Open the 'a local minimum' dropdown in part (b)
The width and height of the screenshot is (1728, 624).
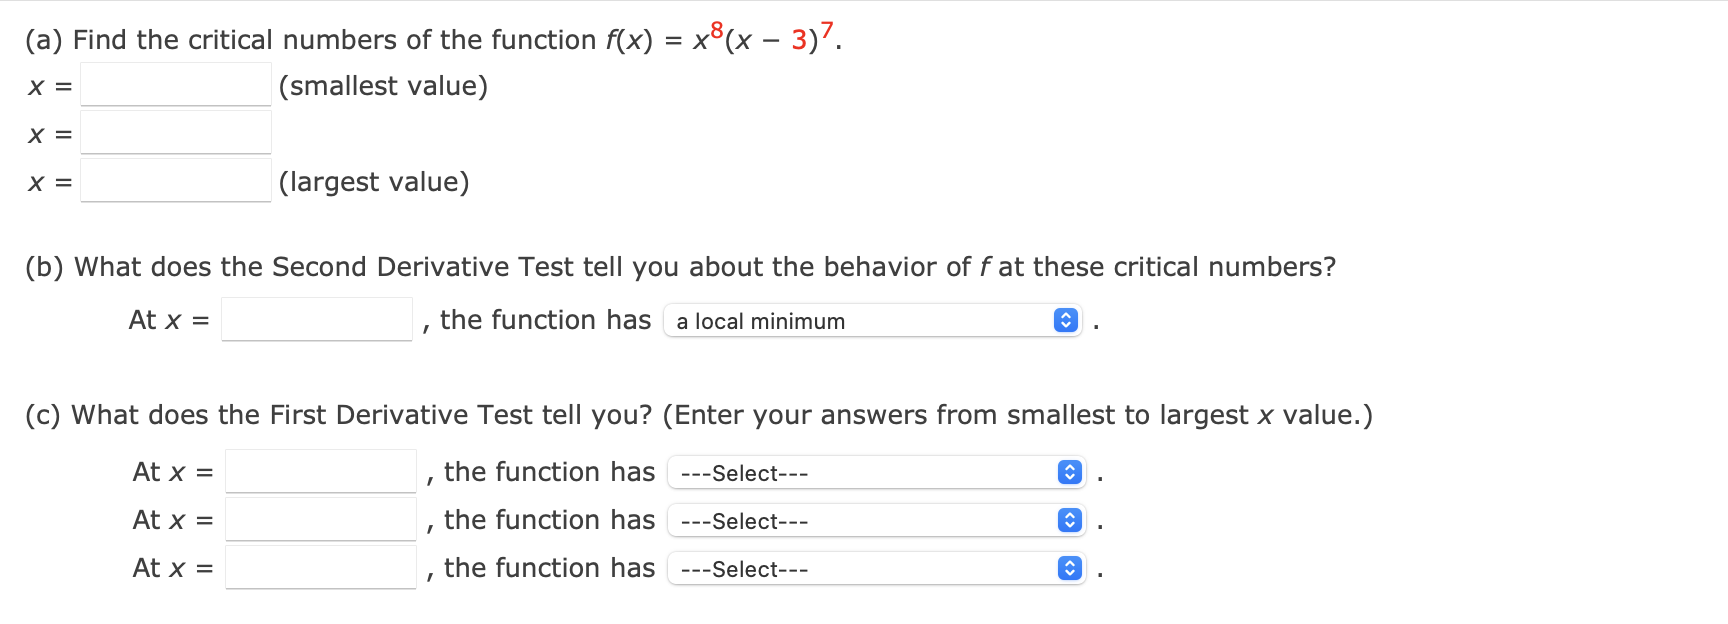[x=870, y=320]
